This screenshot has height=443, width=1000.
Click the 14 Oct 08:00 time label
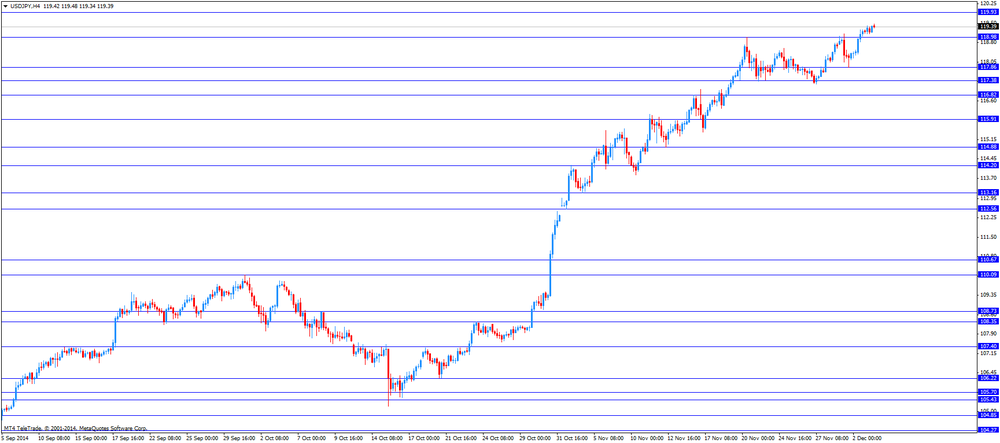[x=387, y=439]
